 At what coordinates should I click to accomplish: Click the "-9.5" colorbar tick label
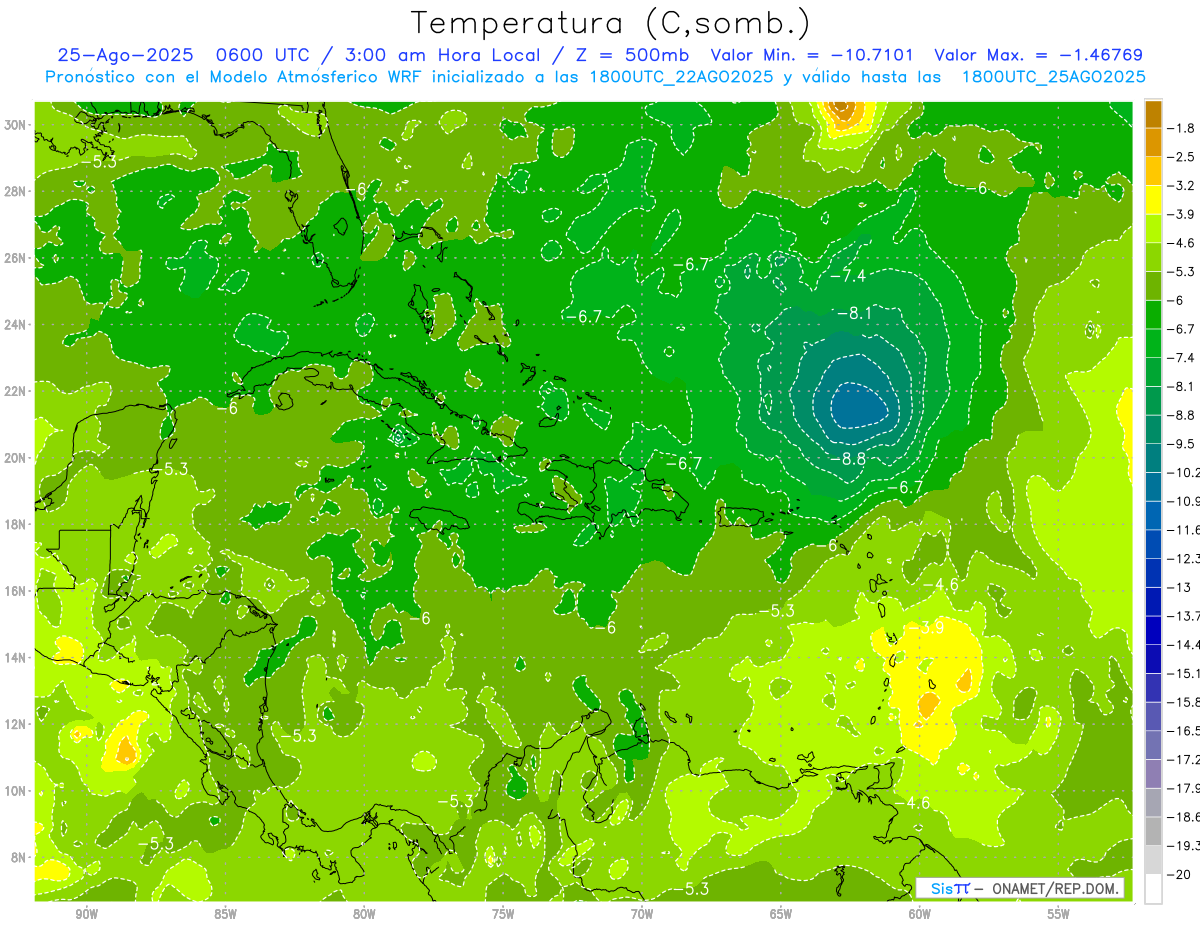(1182, 443)
